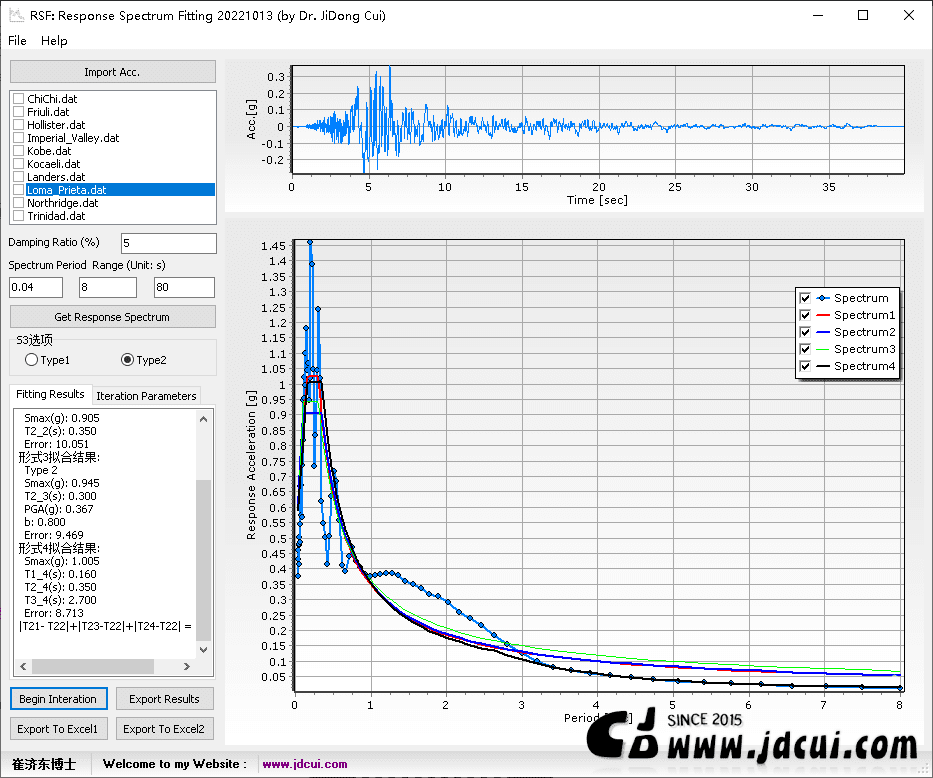This screenshot has height=778, width=933.
Task: Click the Export Results button
Action: click(164, 699)
